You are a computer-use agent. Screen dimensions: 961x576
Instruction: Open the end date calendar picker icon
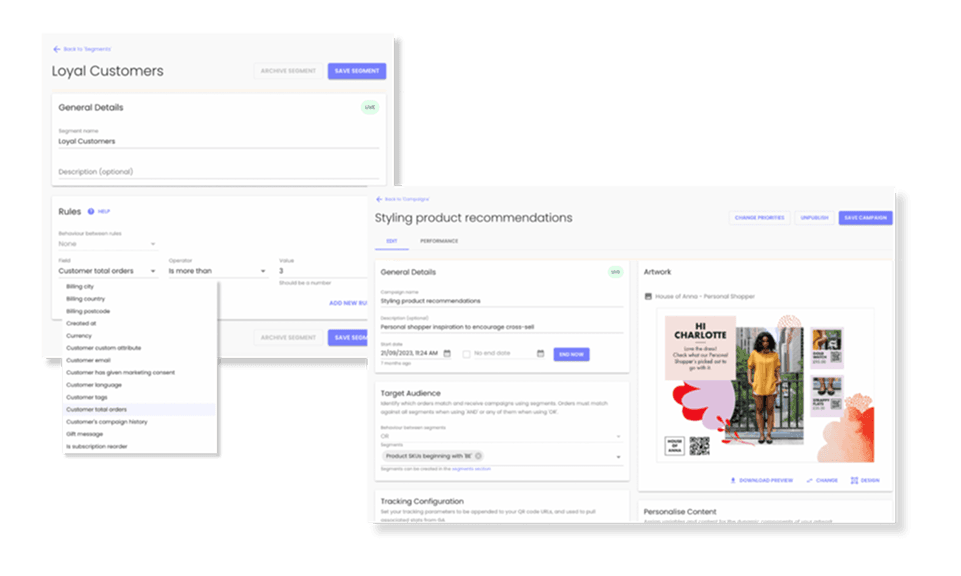pos(540,353)
